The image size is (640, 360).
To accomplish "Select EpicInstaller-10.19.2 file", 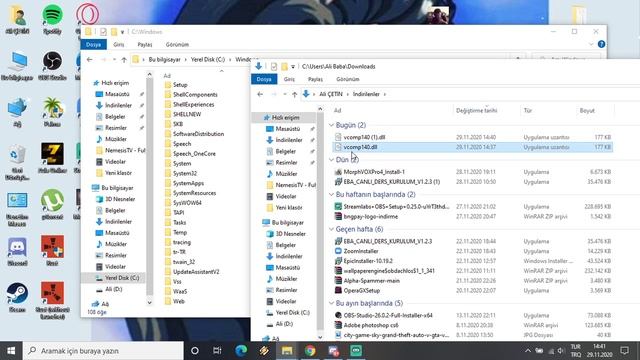I will point(368,261).
